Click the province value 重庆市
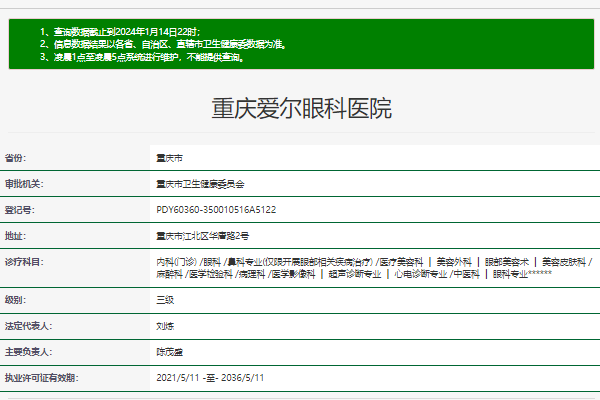 [170, 158]
